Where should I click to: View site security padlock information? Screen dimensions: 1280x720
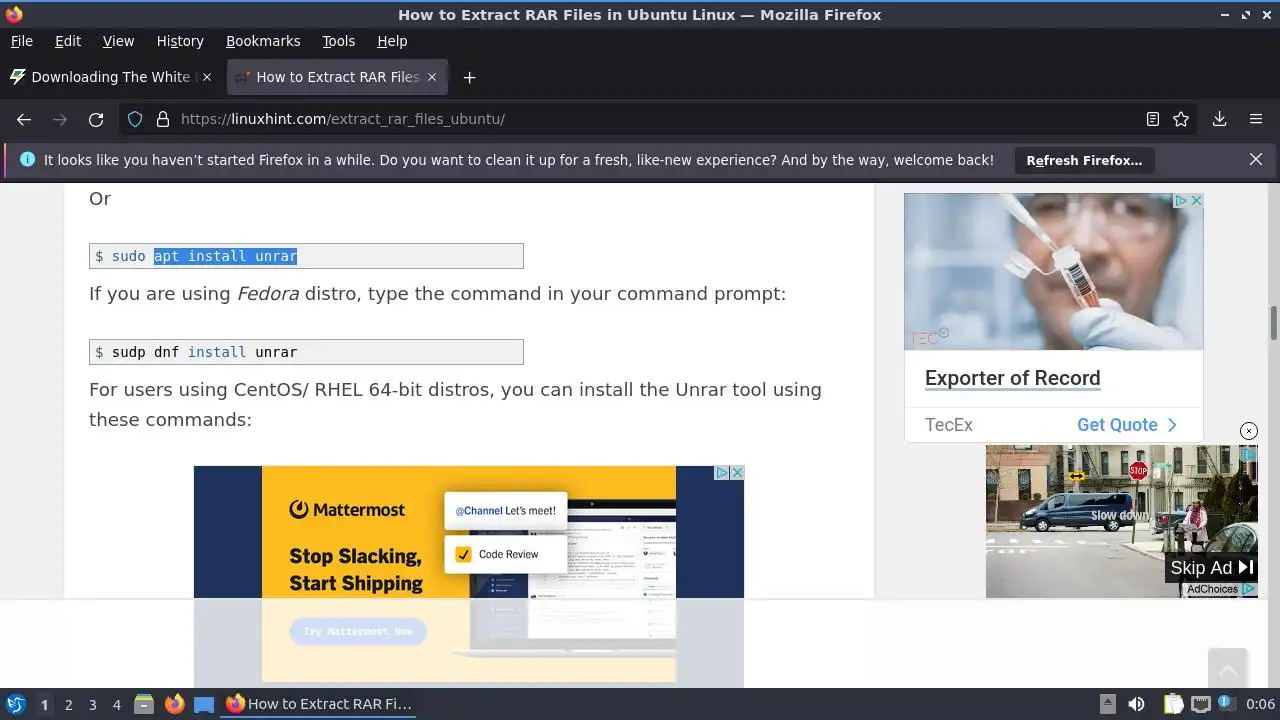pyautogui.click(x=163, y=119)
